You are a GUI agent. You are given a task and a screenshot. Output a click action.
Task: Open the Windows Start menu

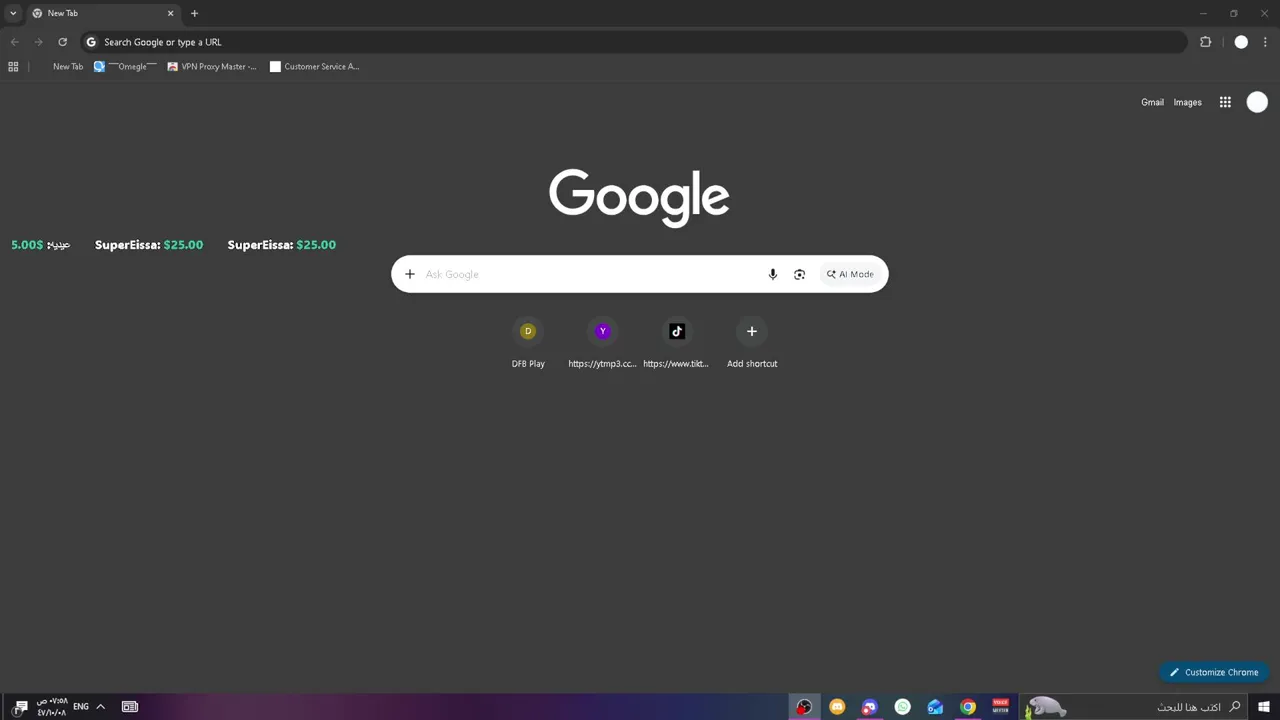click(x=1264, y=707)
